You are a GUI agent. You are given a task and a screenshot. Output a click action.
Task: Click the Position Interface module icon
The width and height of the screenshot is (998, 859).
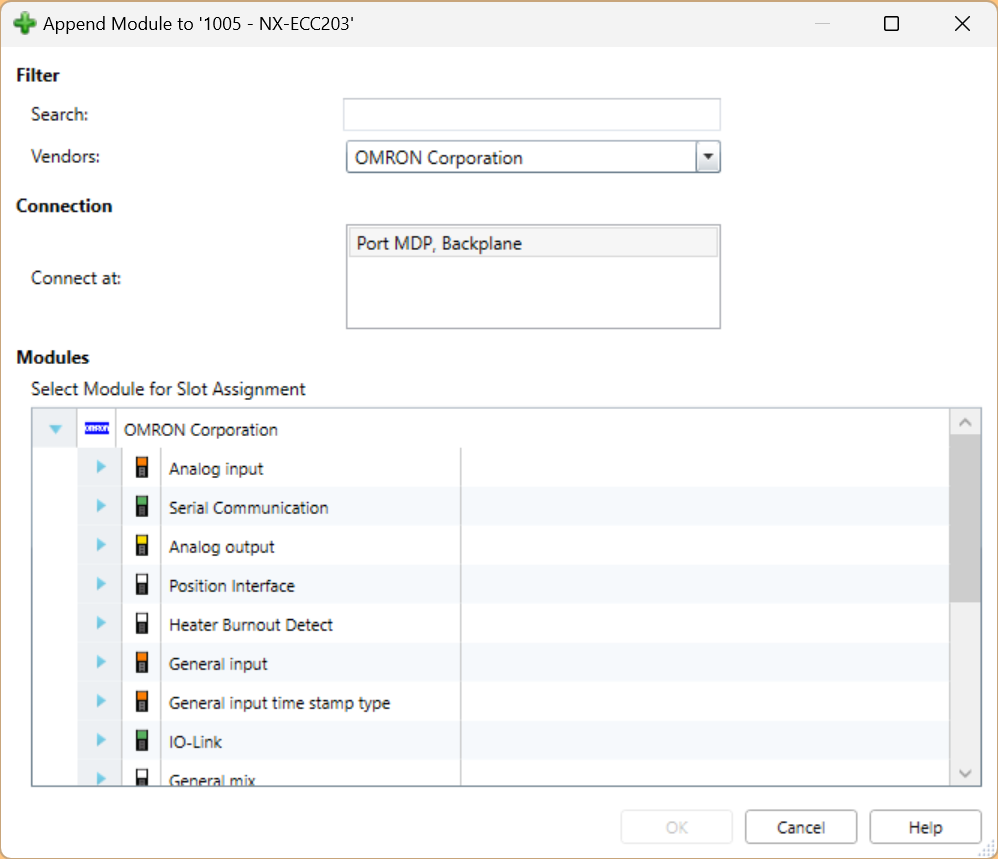pos(142,585)
